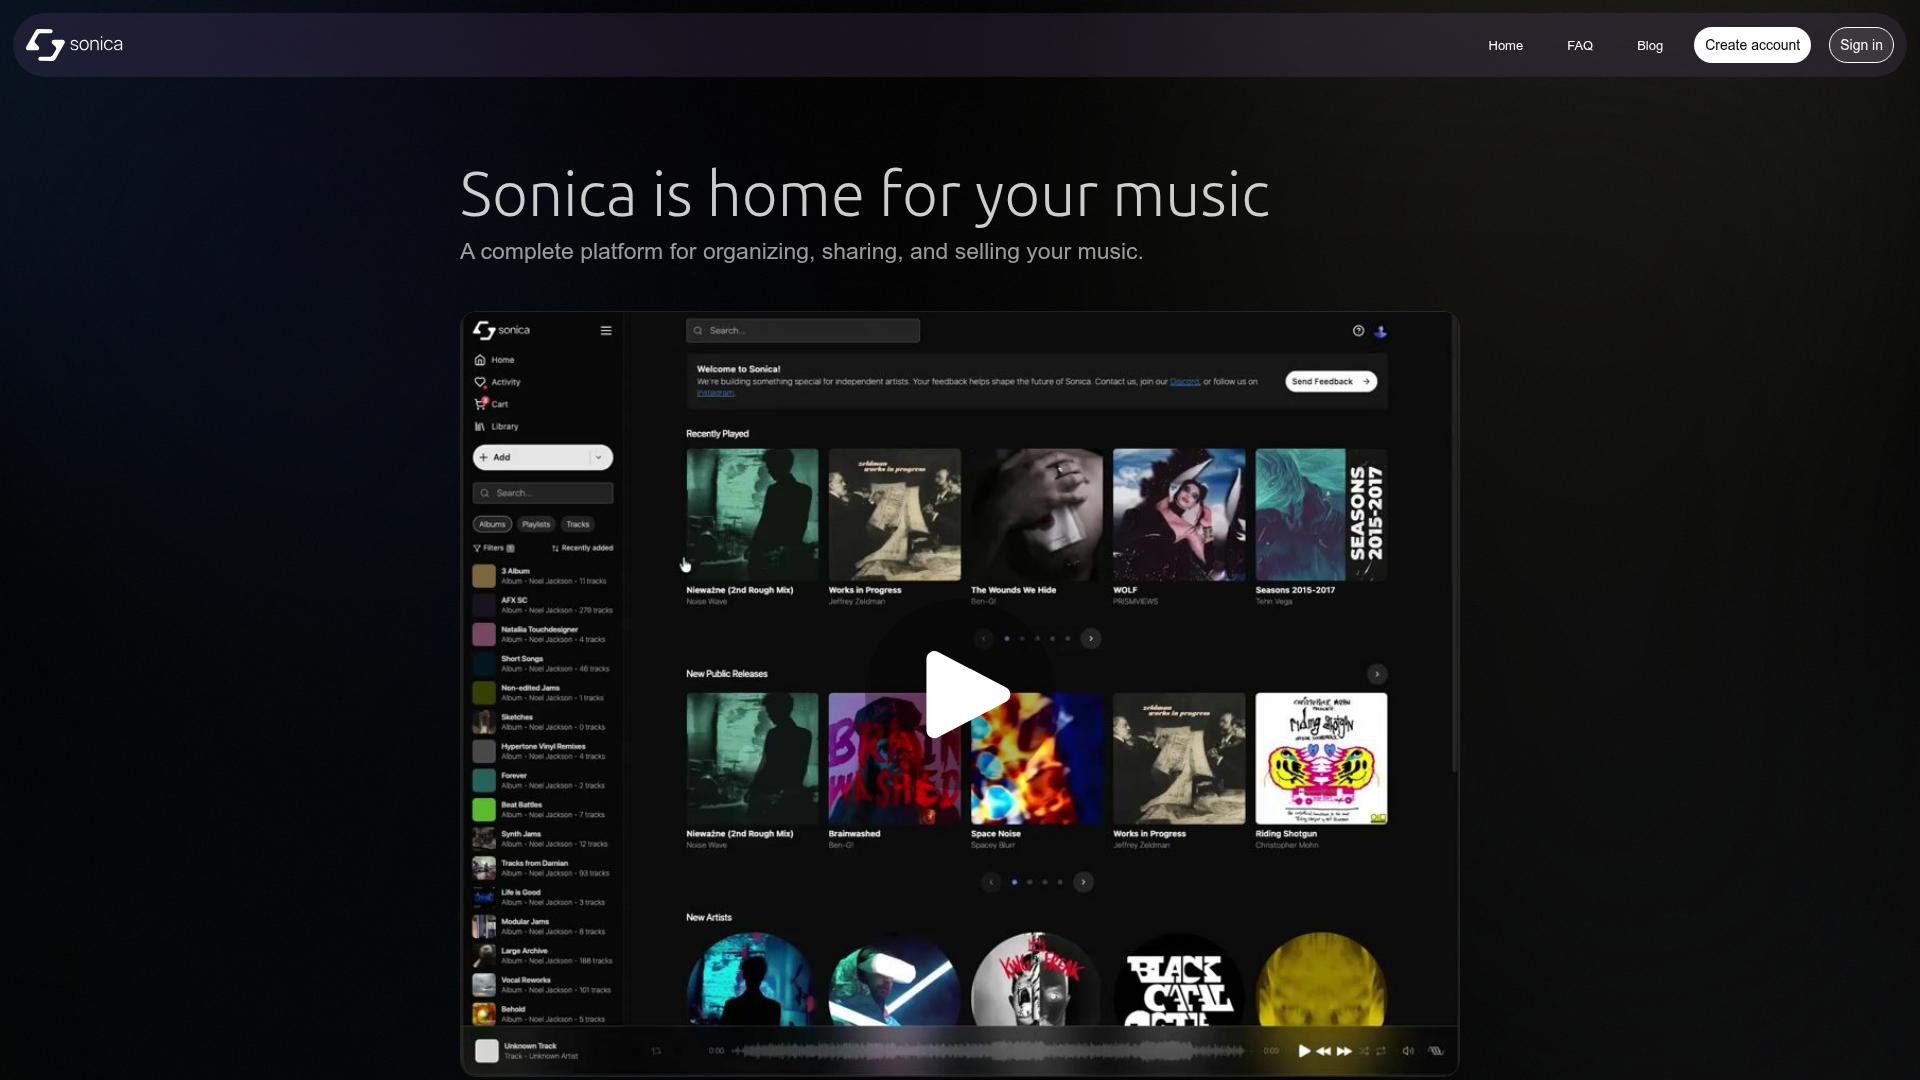This screenshot has width=1920, height=1080.
Task: Click the waveform icon at the player's right end
Action: tap(1436, 1051)
